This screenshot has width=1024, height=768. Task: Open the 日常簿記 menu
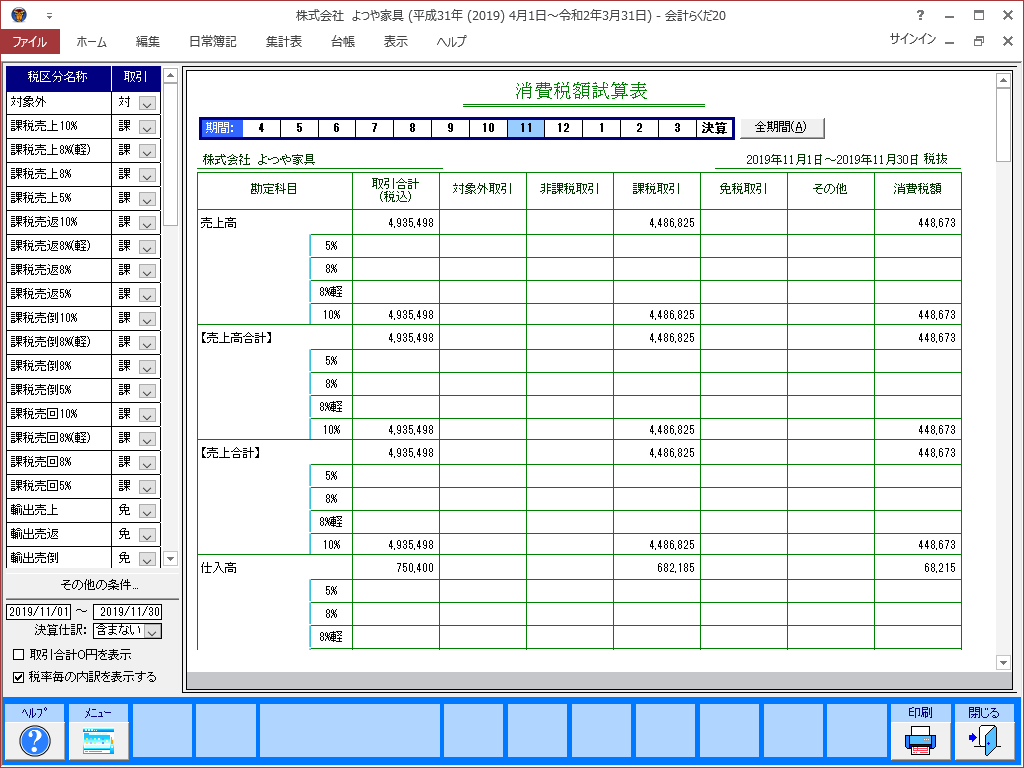point(213,41)
